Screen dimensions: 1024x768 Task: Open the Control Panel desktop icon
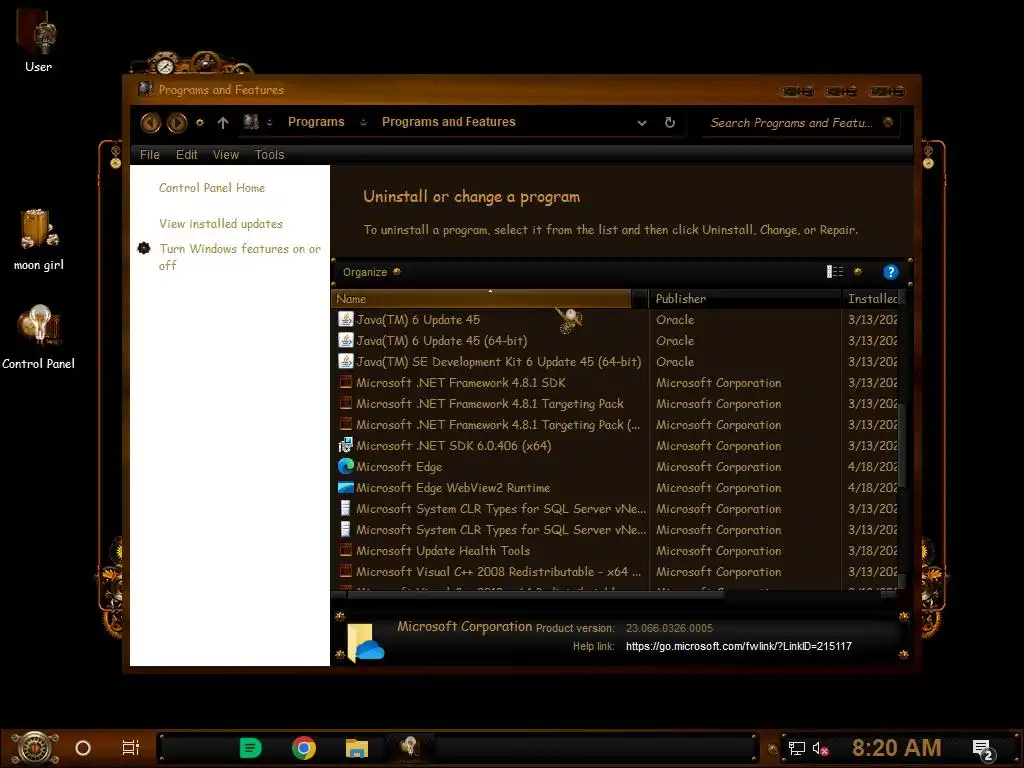[x=39, y=338]
